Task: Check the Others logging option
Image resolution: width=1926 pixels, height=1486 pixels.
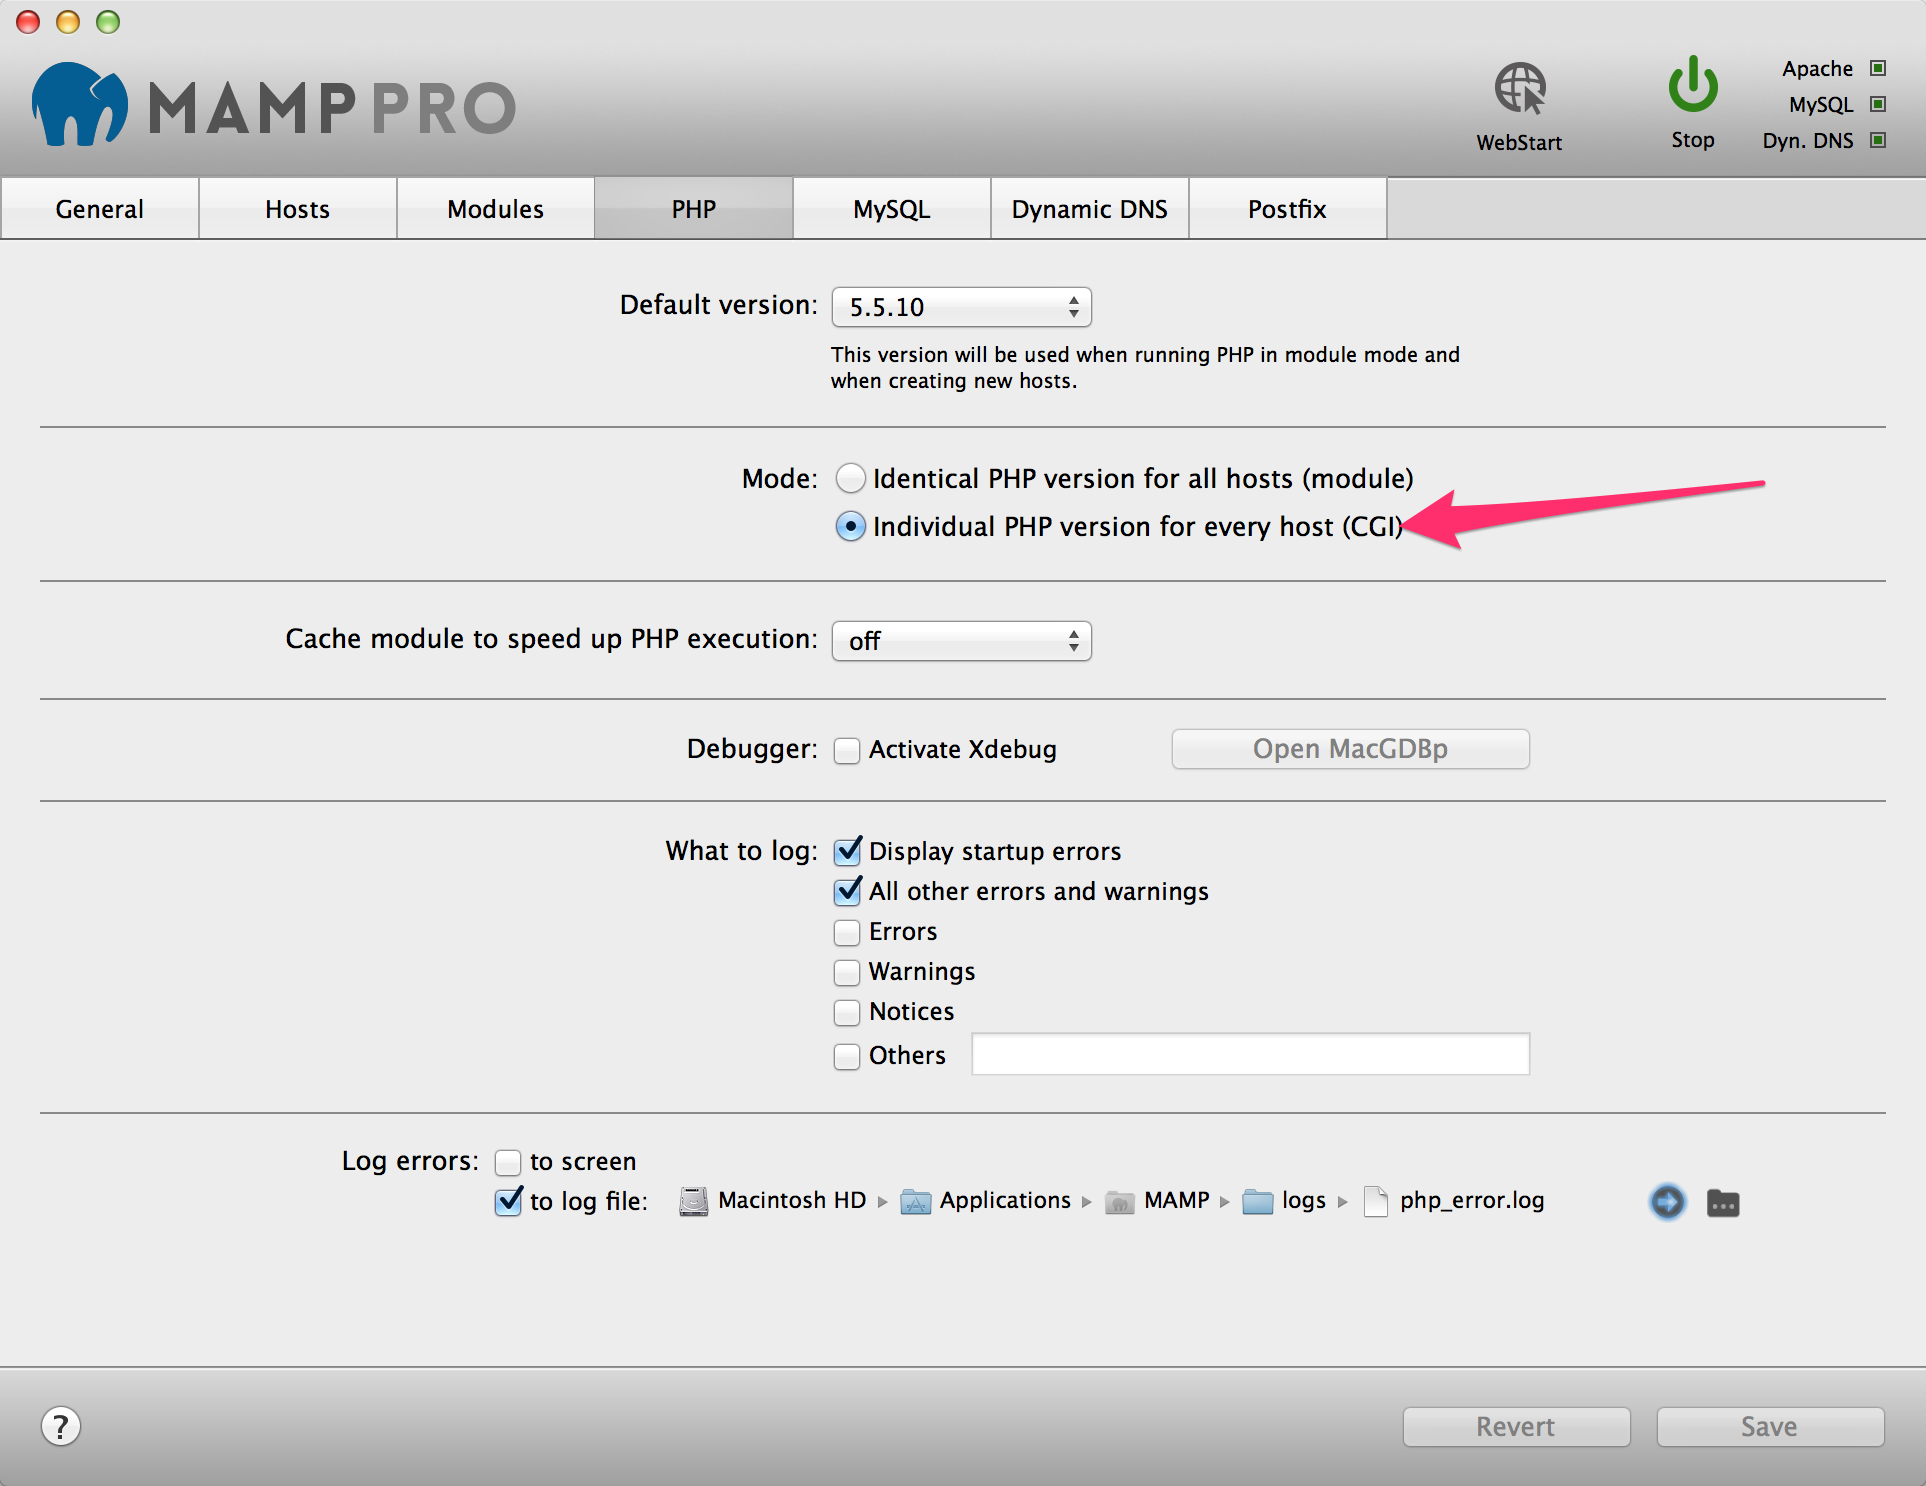Action: pos(847,1056)
